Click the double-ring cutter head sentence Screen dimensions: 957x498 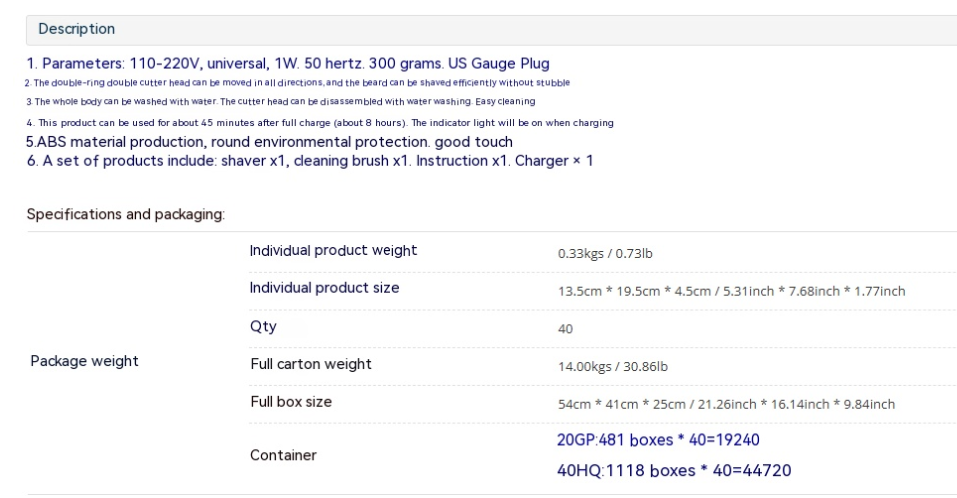297,82
